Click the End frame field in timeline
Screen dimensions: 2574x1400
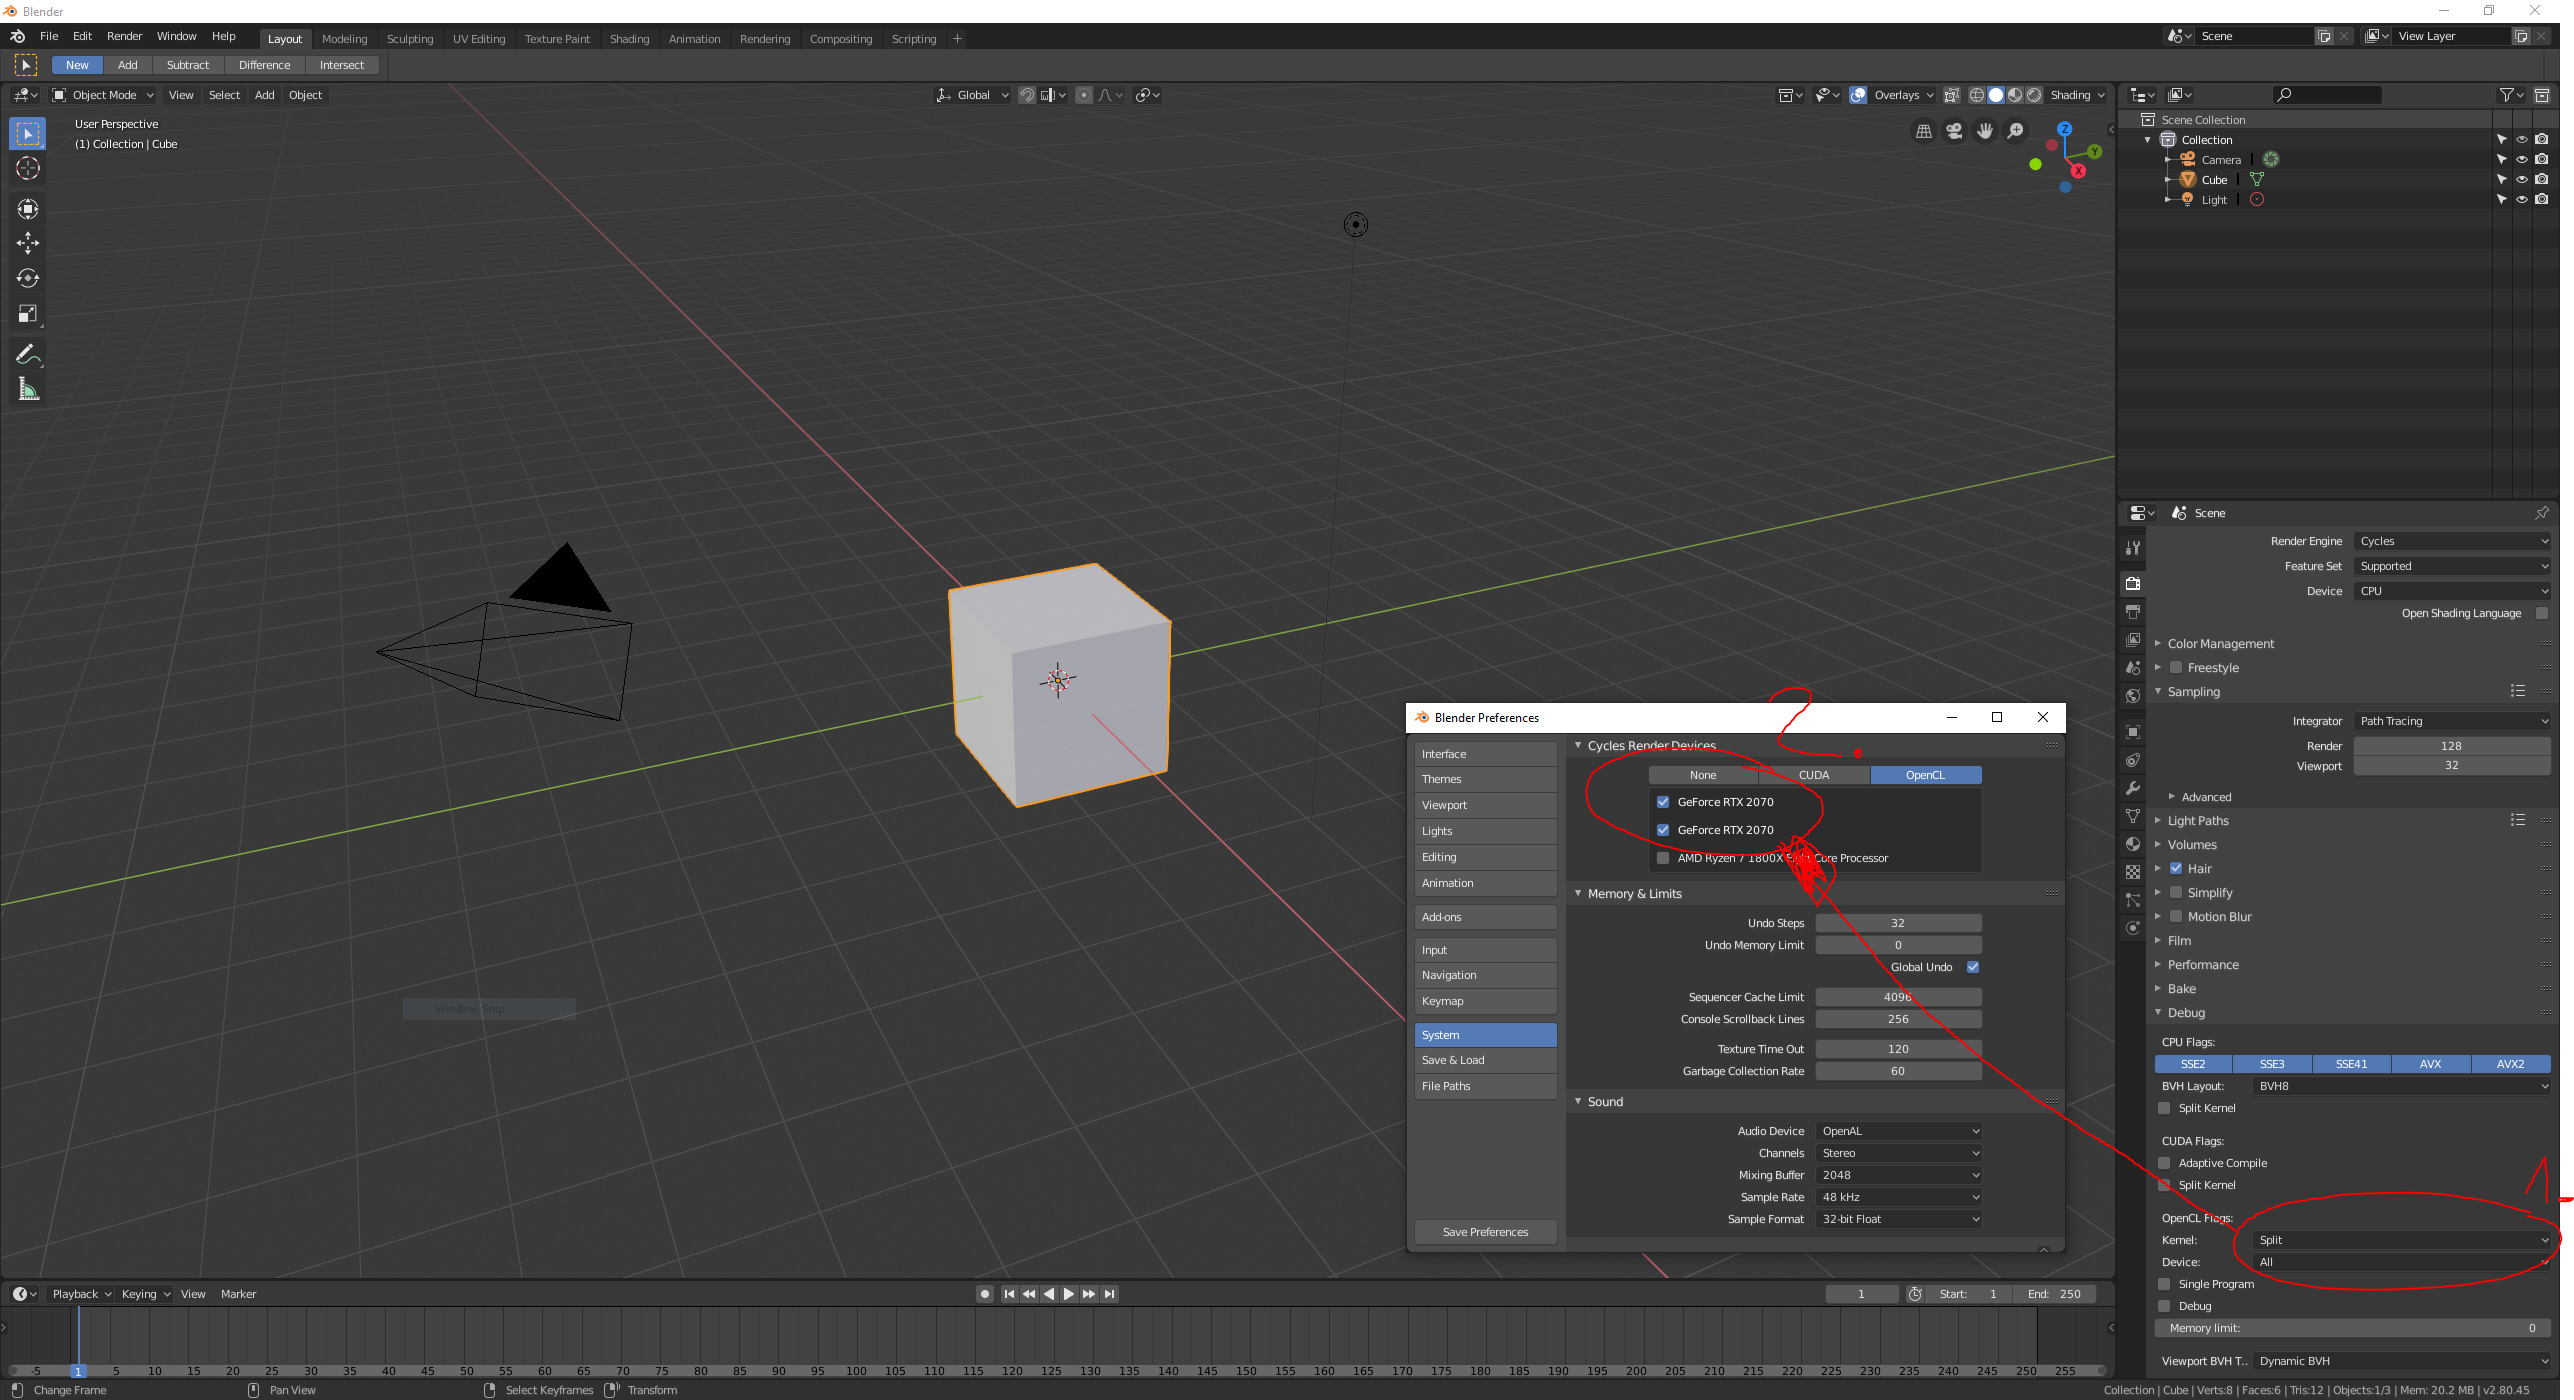[2054, 1294]
